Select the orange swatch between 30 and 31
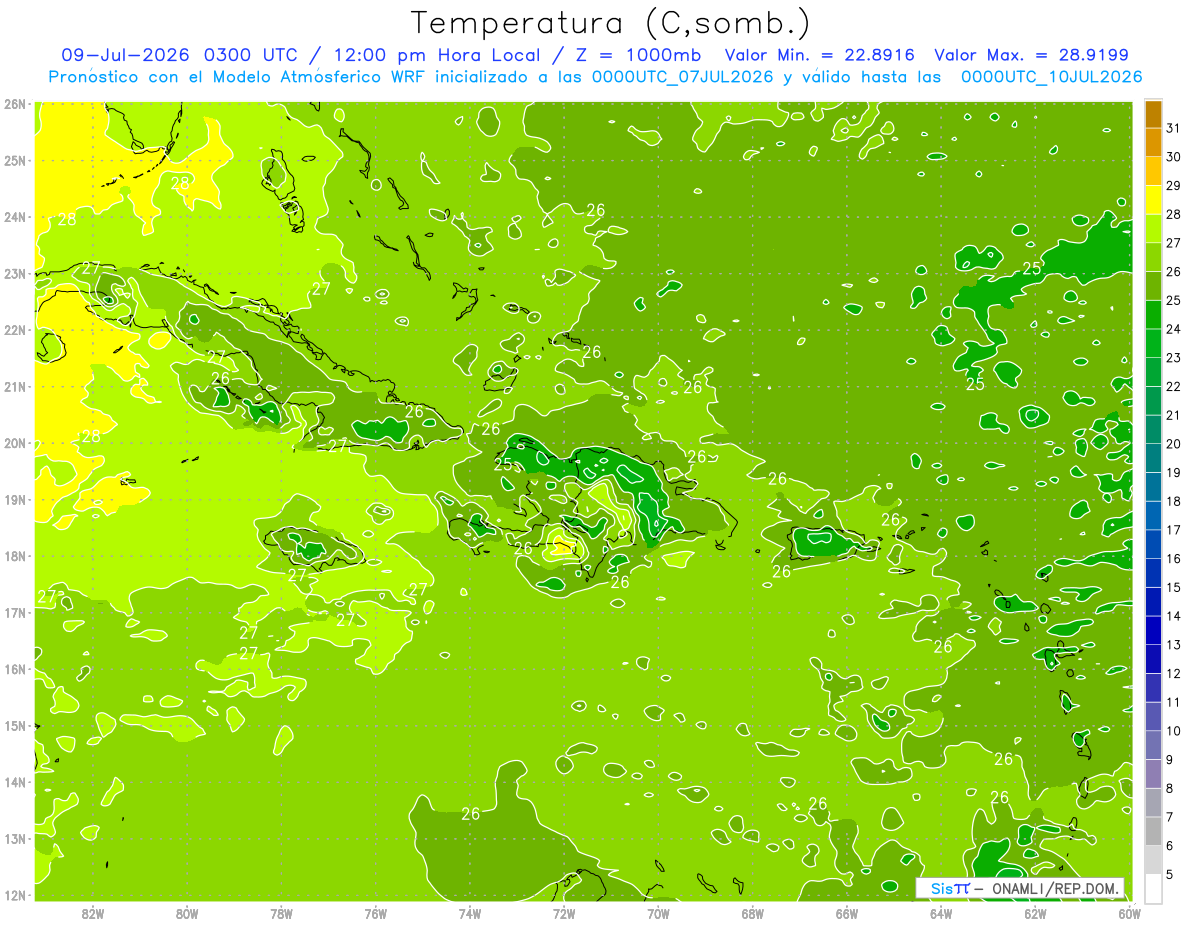The width and height of the screenshot is (1200, 927). click(x=1153, y=143)
